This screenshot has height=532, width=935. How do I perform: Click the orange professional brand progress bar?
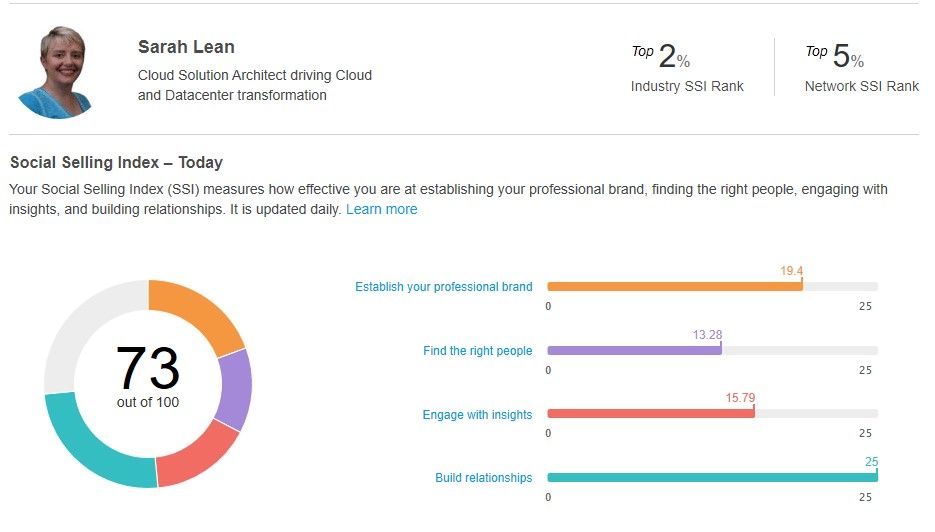point(675,287)
